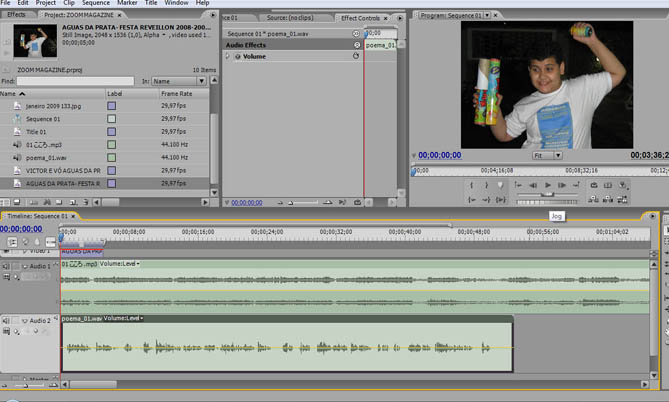
Task: Click Volume:Level label on poema_01.wav clip
Action: [121, 318]
